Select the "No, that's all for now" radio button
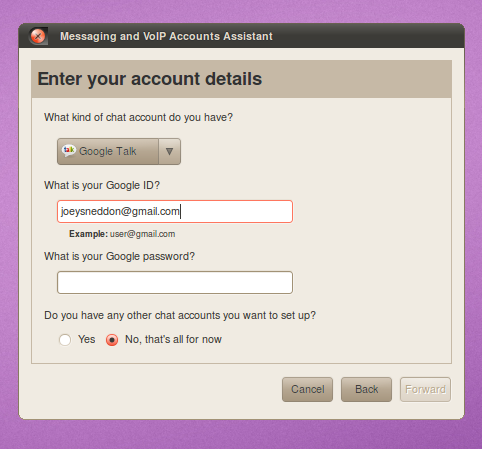 click(112, 340)
